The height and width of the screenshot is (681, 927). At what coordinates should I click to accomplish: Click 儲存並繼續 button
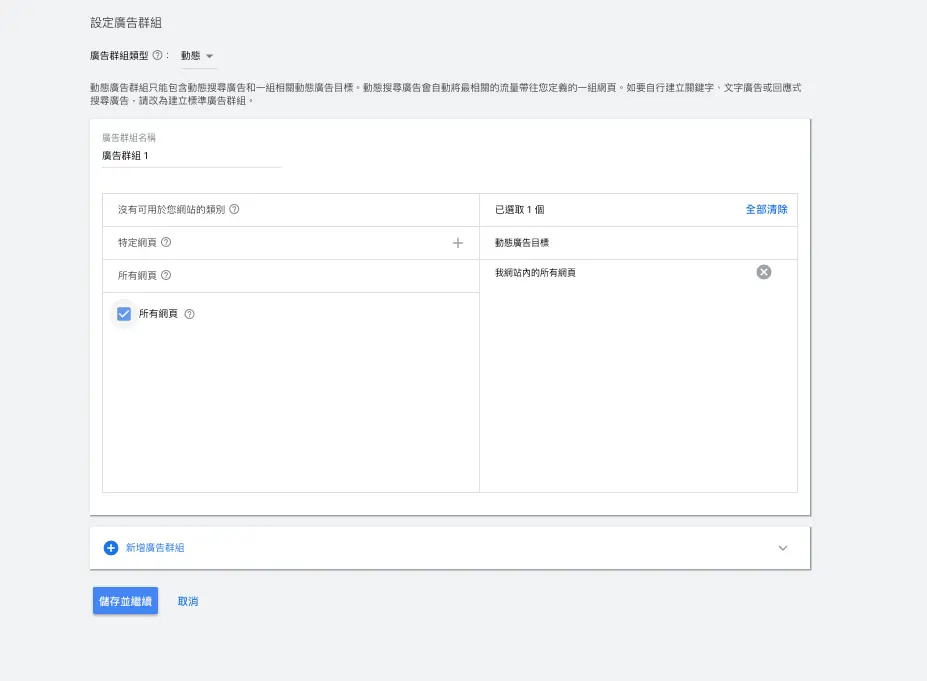125,601
